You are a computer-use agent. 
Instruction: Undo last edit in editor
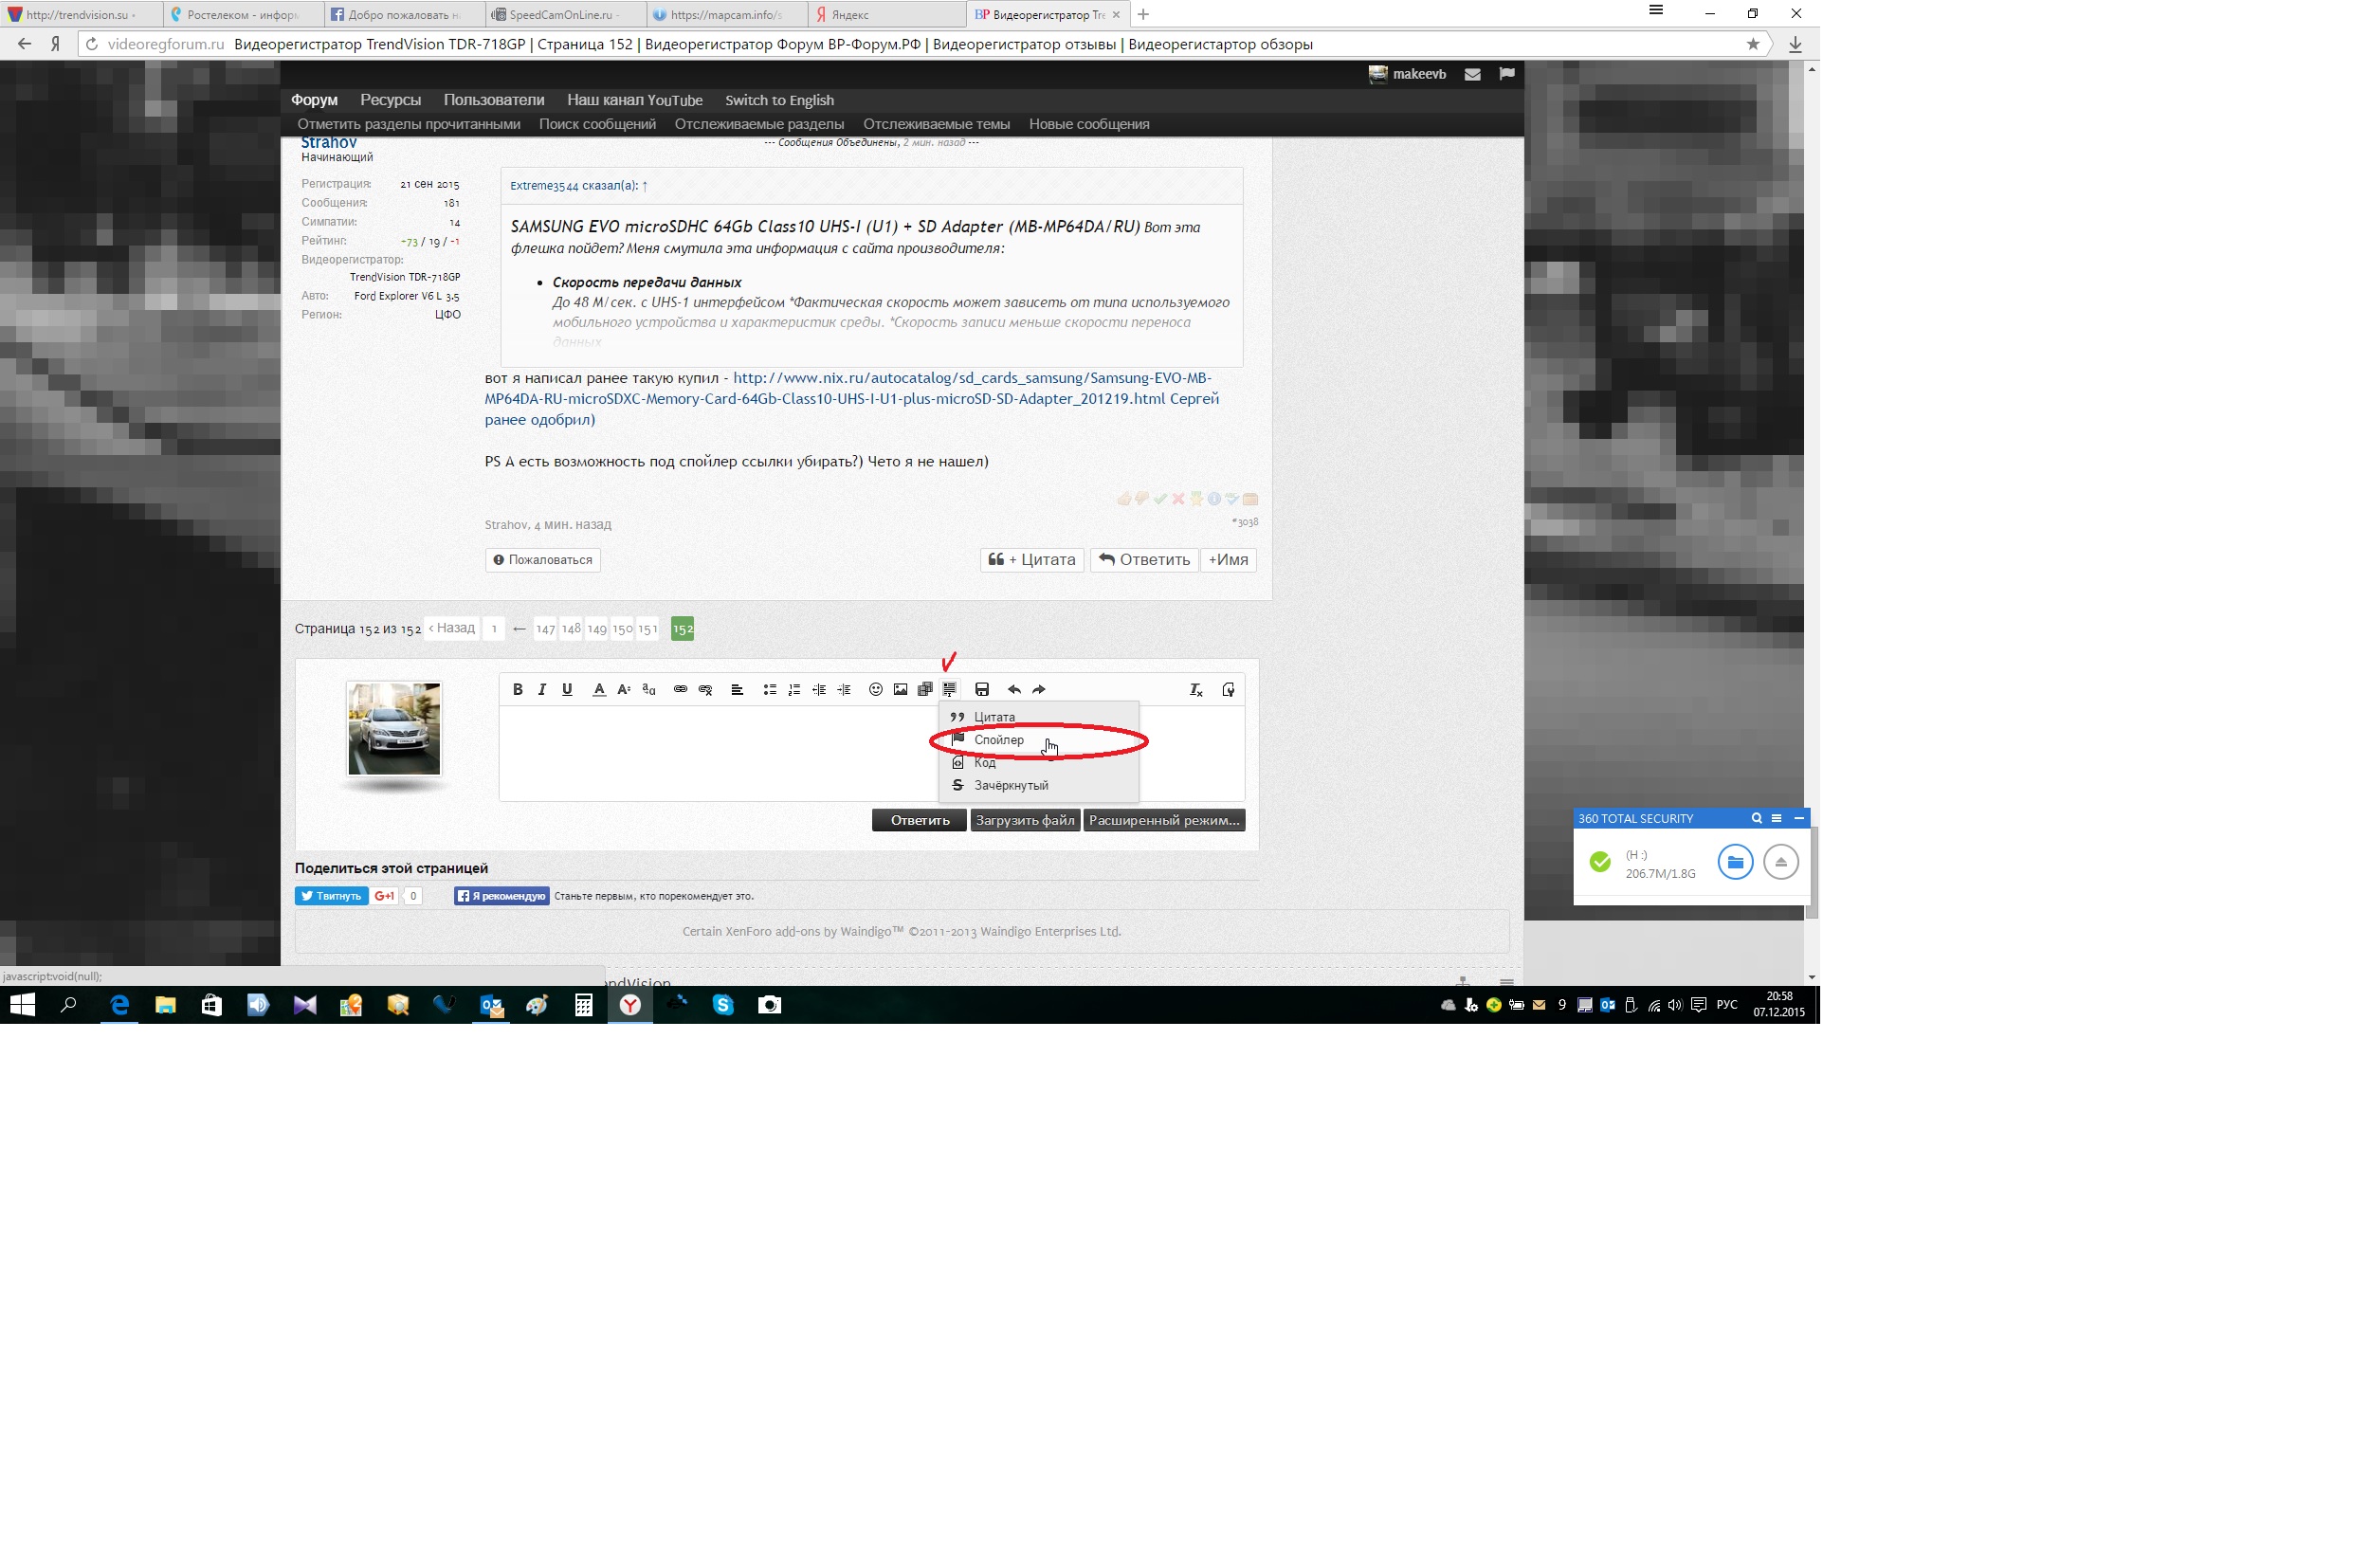click(1014, 689)
